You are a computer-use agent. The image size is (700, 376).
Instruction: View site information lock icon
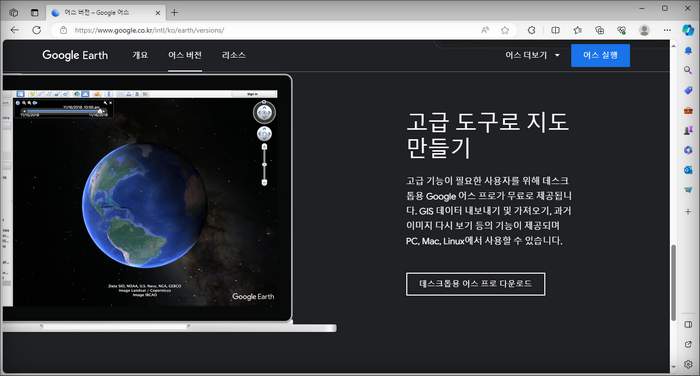64,30
